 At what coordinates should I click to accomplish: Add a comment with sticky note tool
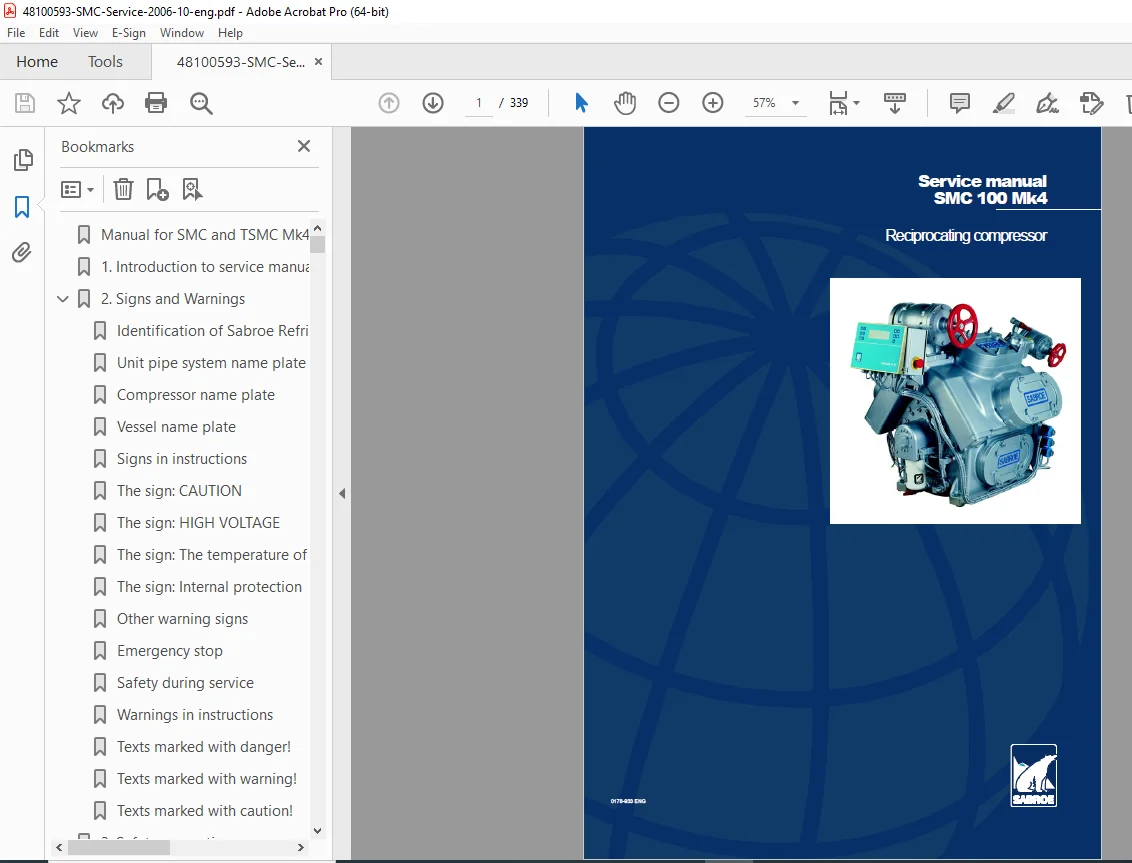tap(959, 103)
